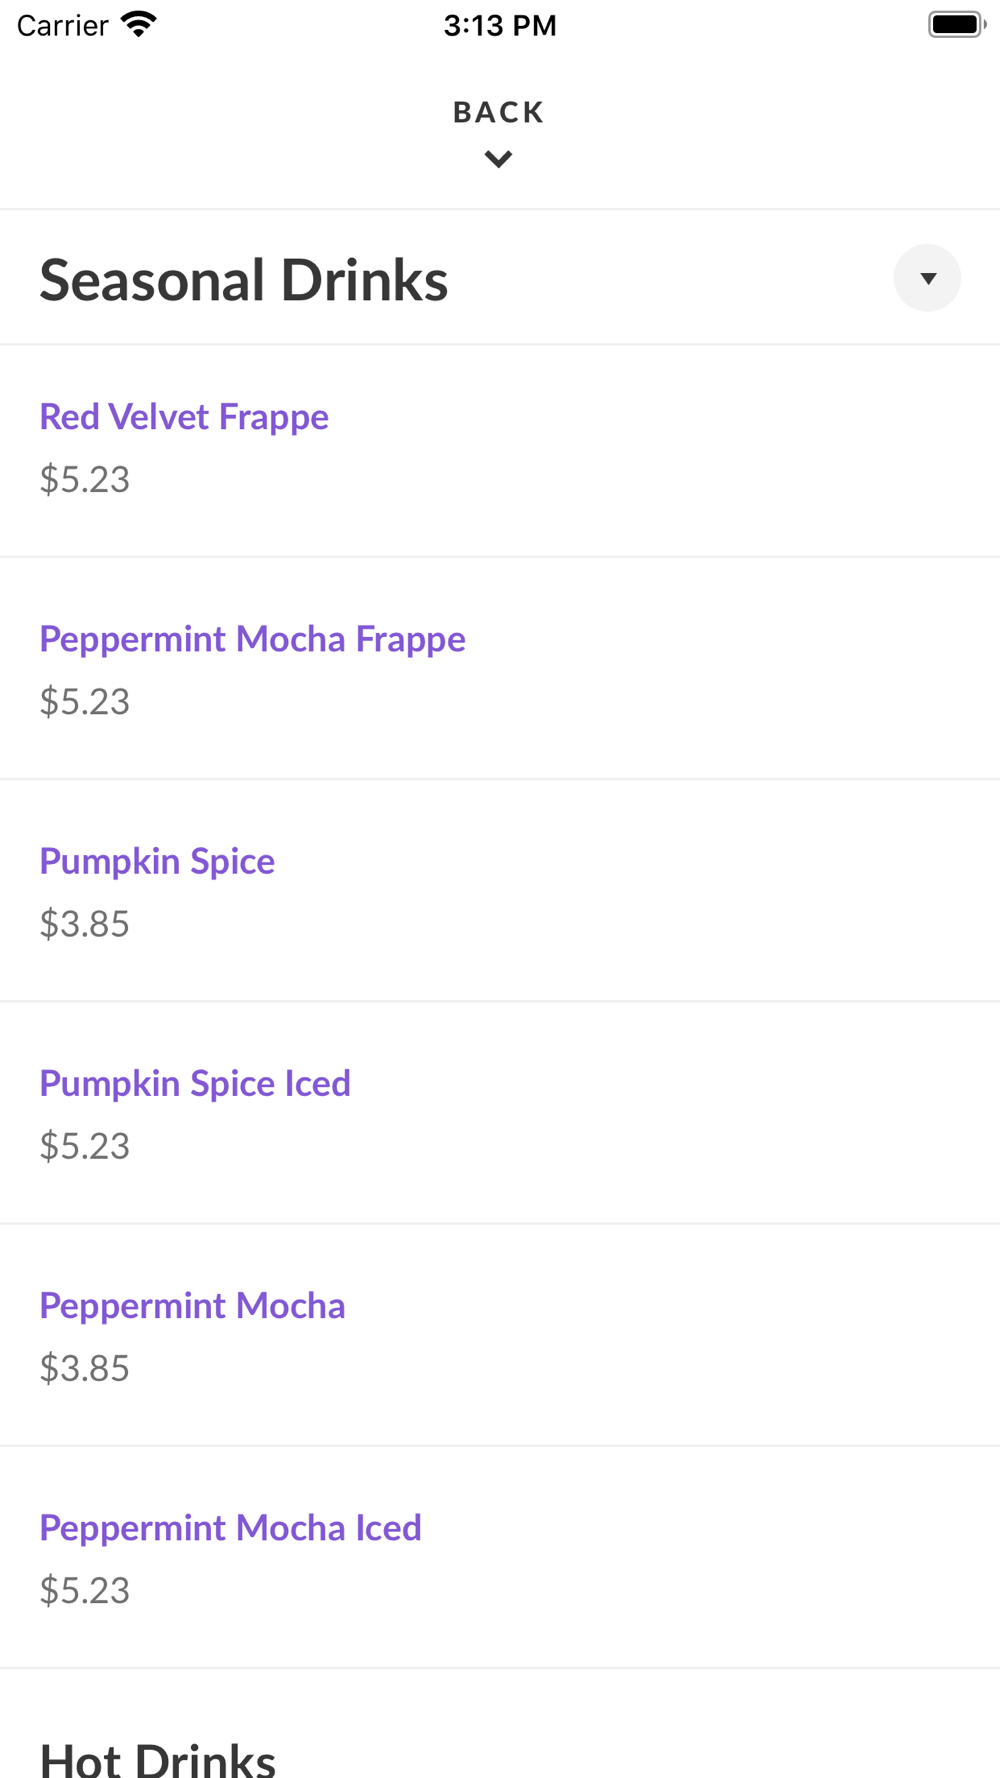Click the down chevron under BACK
This screenshot has width=1000, height=1778.
(498, 159)
